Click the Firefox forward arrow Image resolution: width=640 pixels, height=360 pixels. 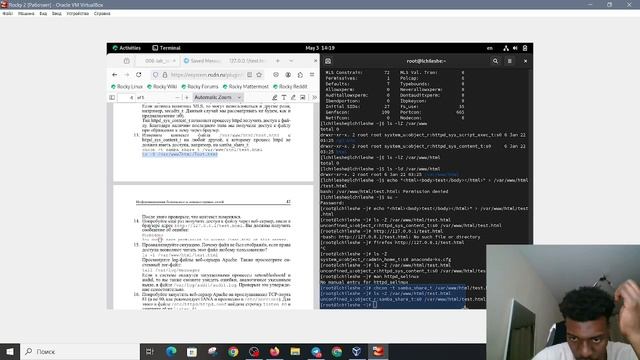point(127,75)
